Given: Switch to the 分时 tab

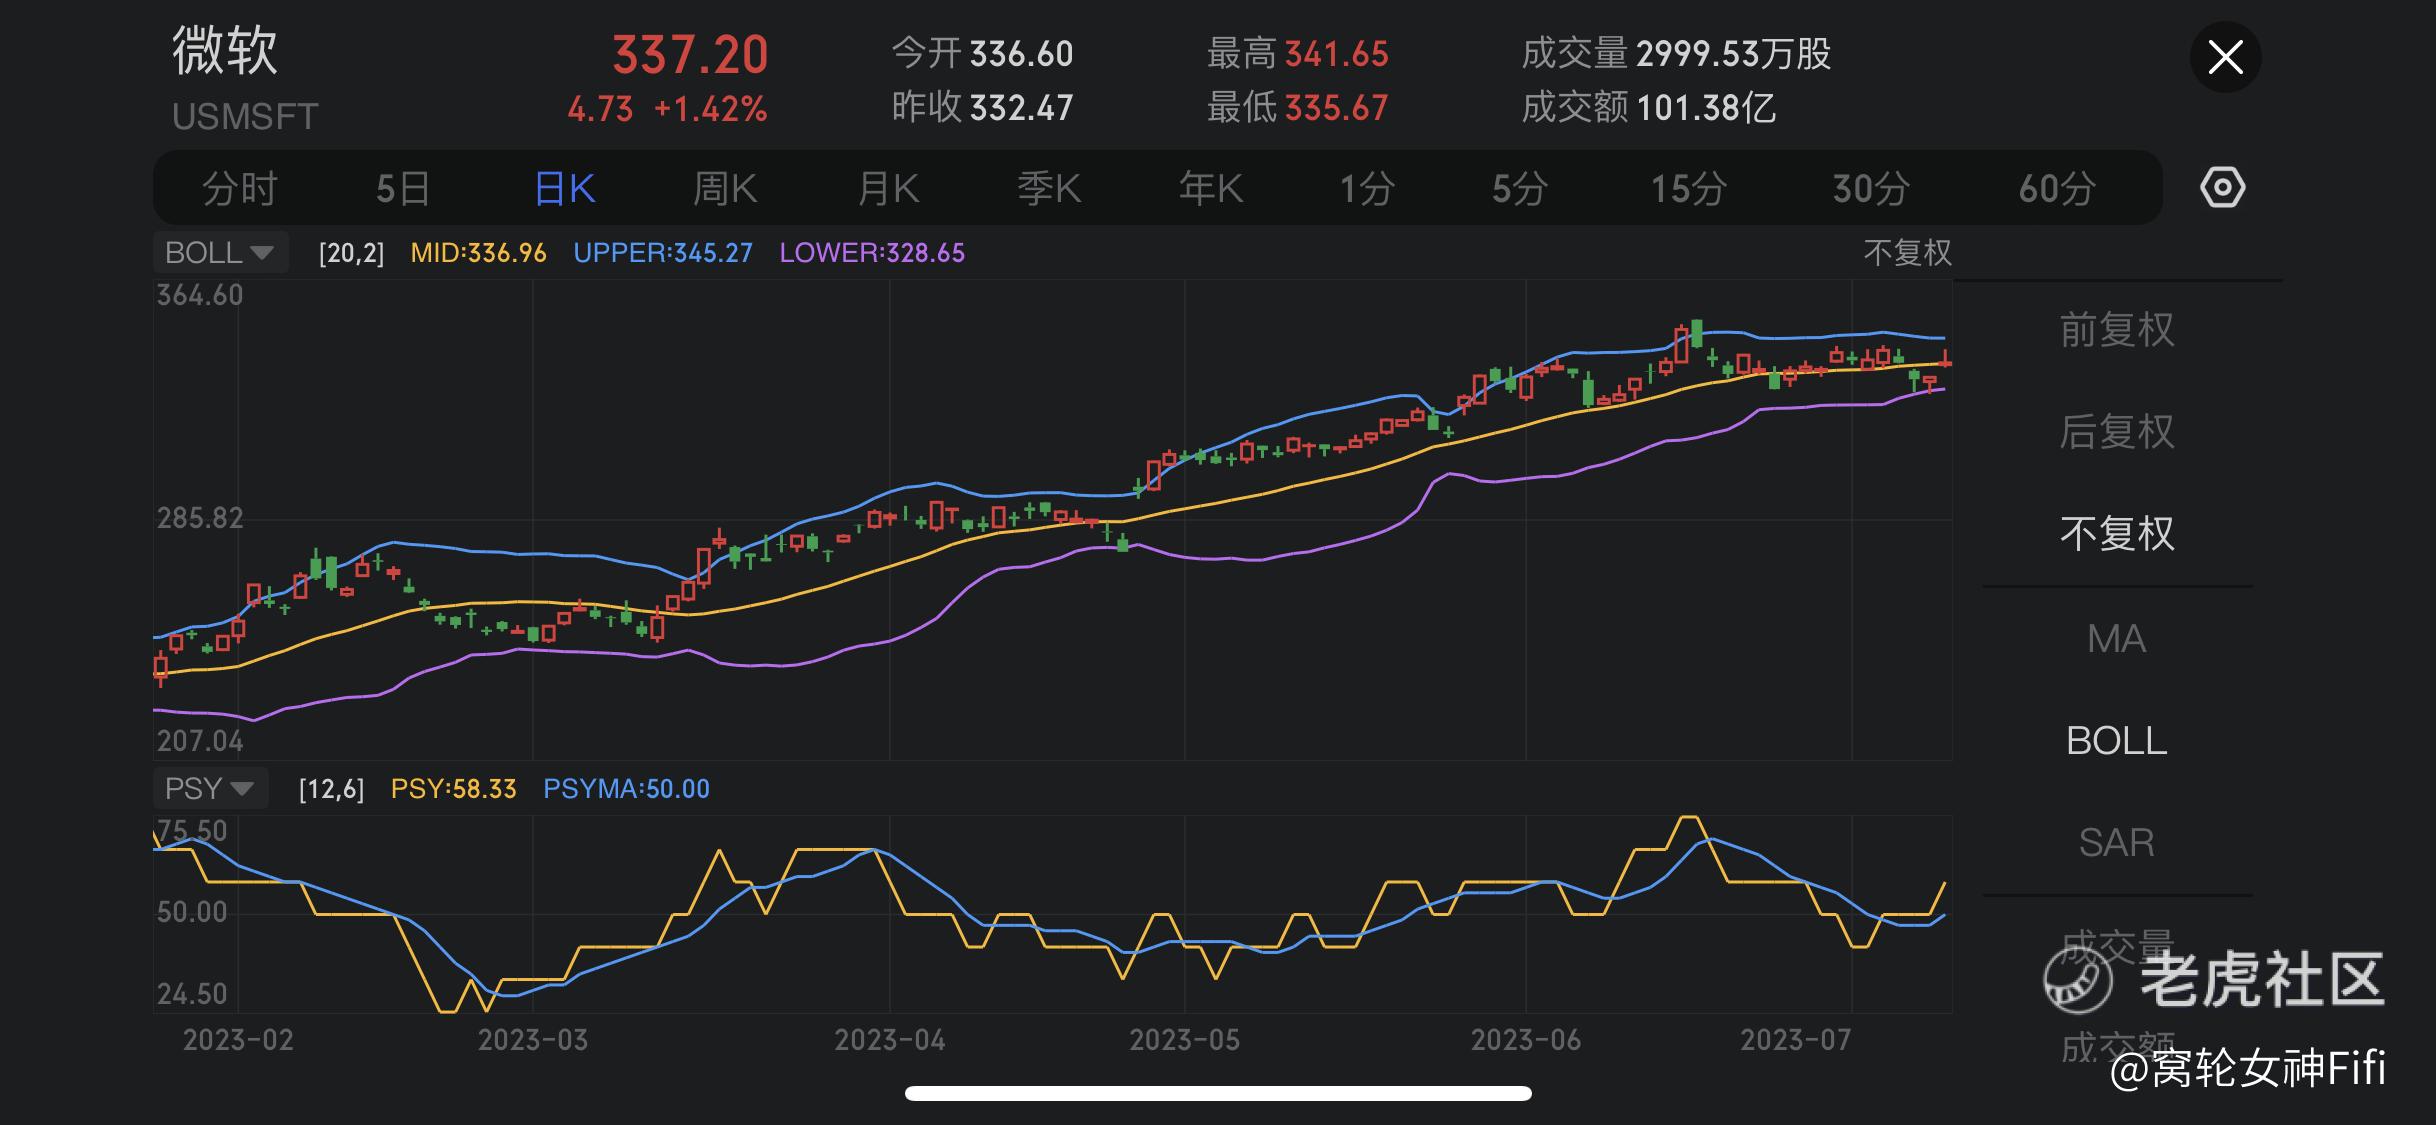Looking at the screenshot, I should click(239, 188).
